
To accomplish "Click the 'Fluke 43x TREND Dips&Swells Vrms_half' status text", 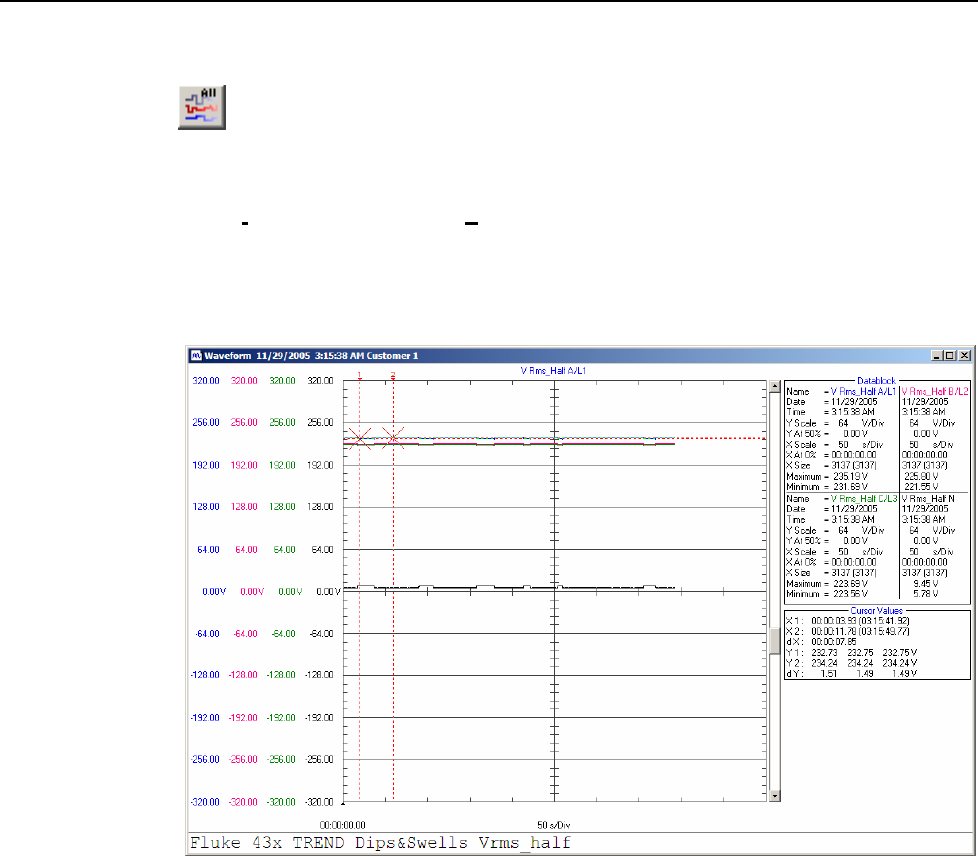I will [x=380, y=843].
